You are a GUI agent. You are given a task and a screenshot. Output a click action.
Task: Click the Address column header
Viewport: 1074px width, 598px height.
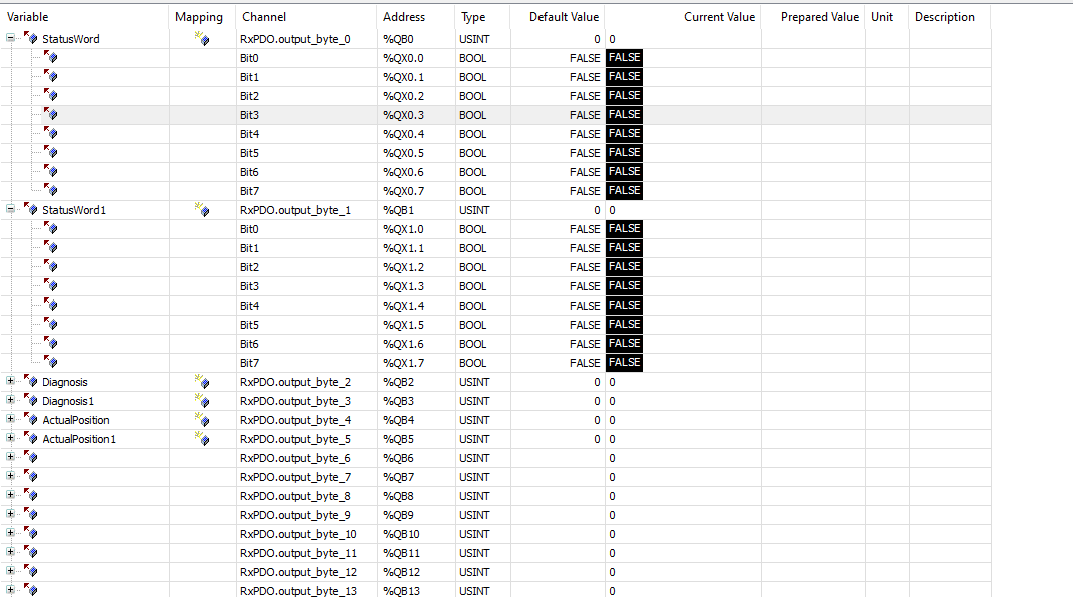click(404, 17)
